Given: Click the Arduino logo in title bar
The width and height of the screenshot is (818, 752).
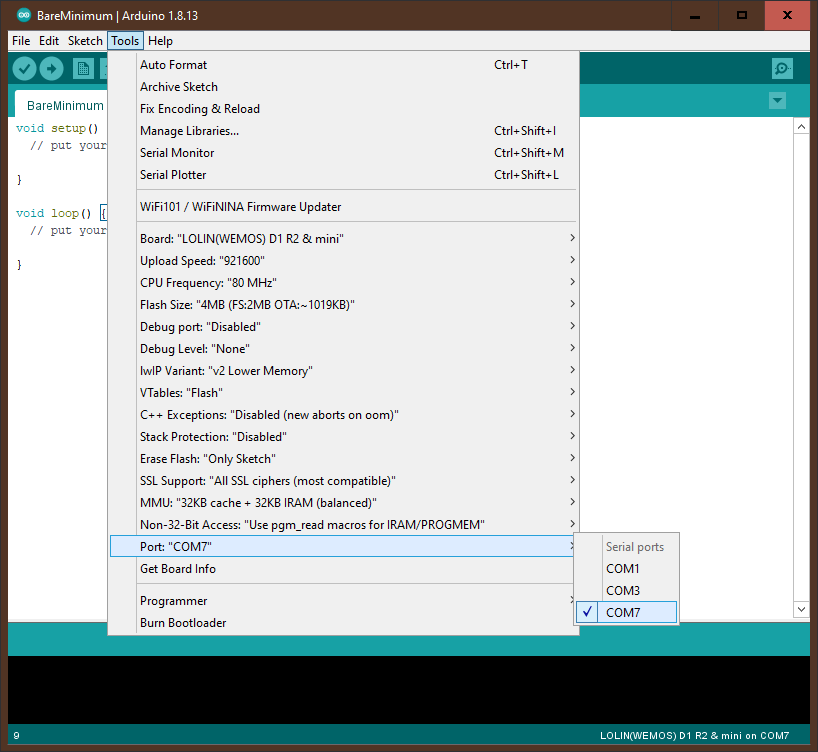Looking at the screenshot, I should pyautogui.click(x=24, y=15).
